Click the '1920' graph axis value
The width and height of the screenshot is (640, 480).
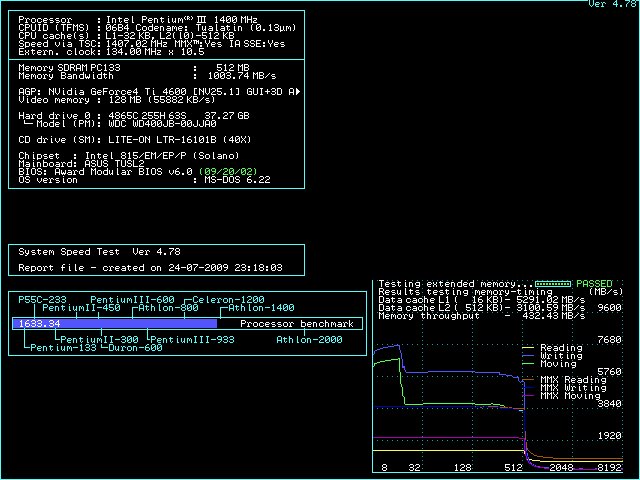[x=609, y=436]
